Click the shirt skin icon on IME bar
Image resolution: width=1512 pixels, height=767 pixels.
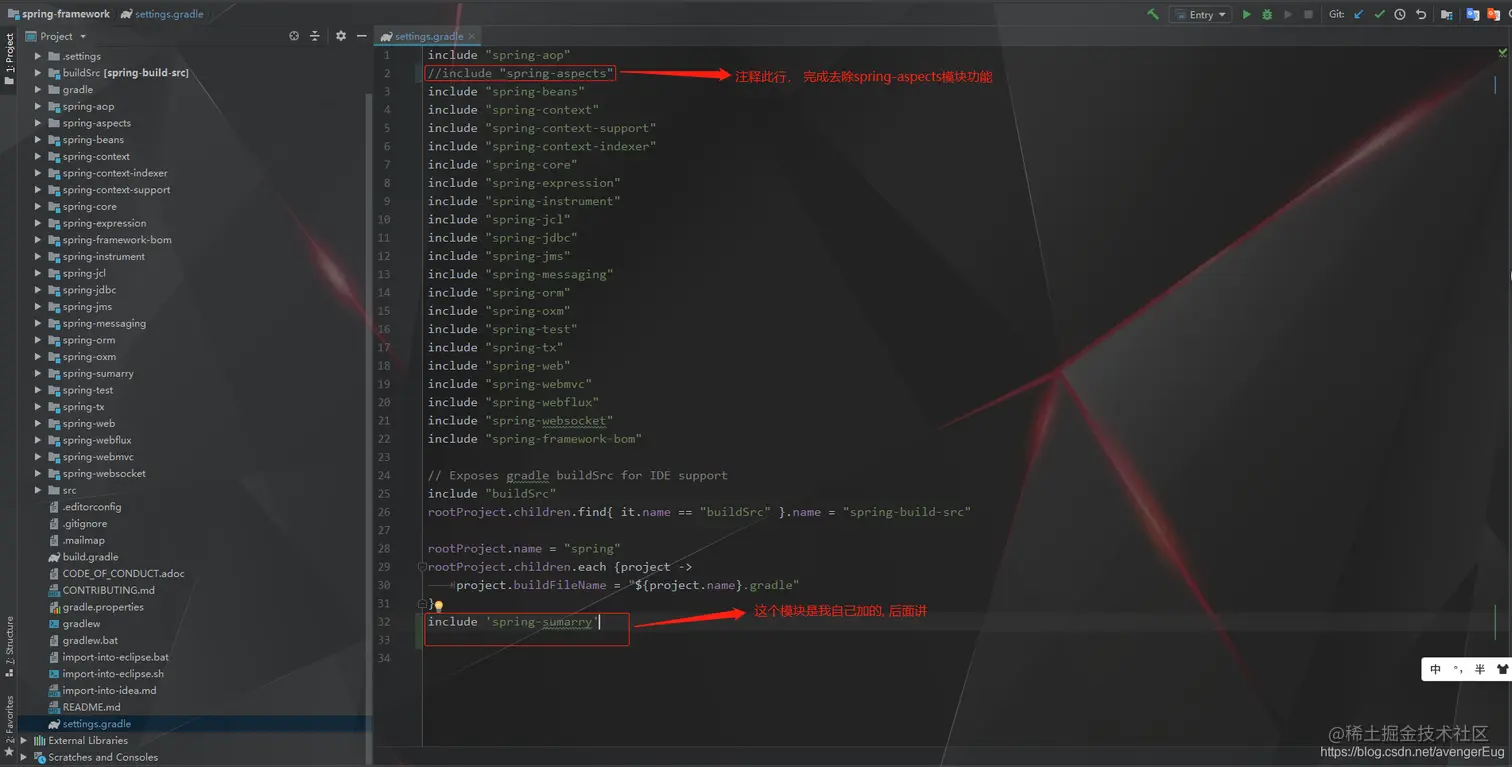(1502, 669)
